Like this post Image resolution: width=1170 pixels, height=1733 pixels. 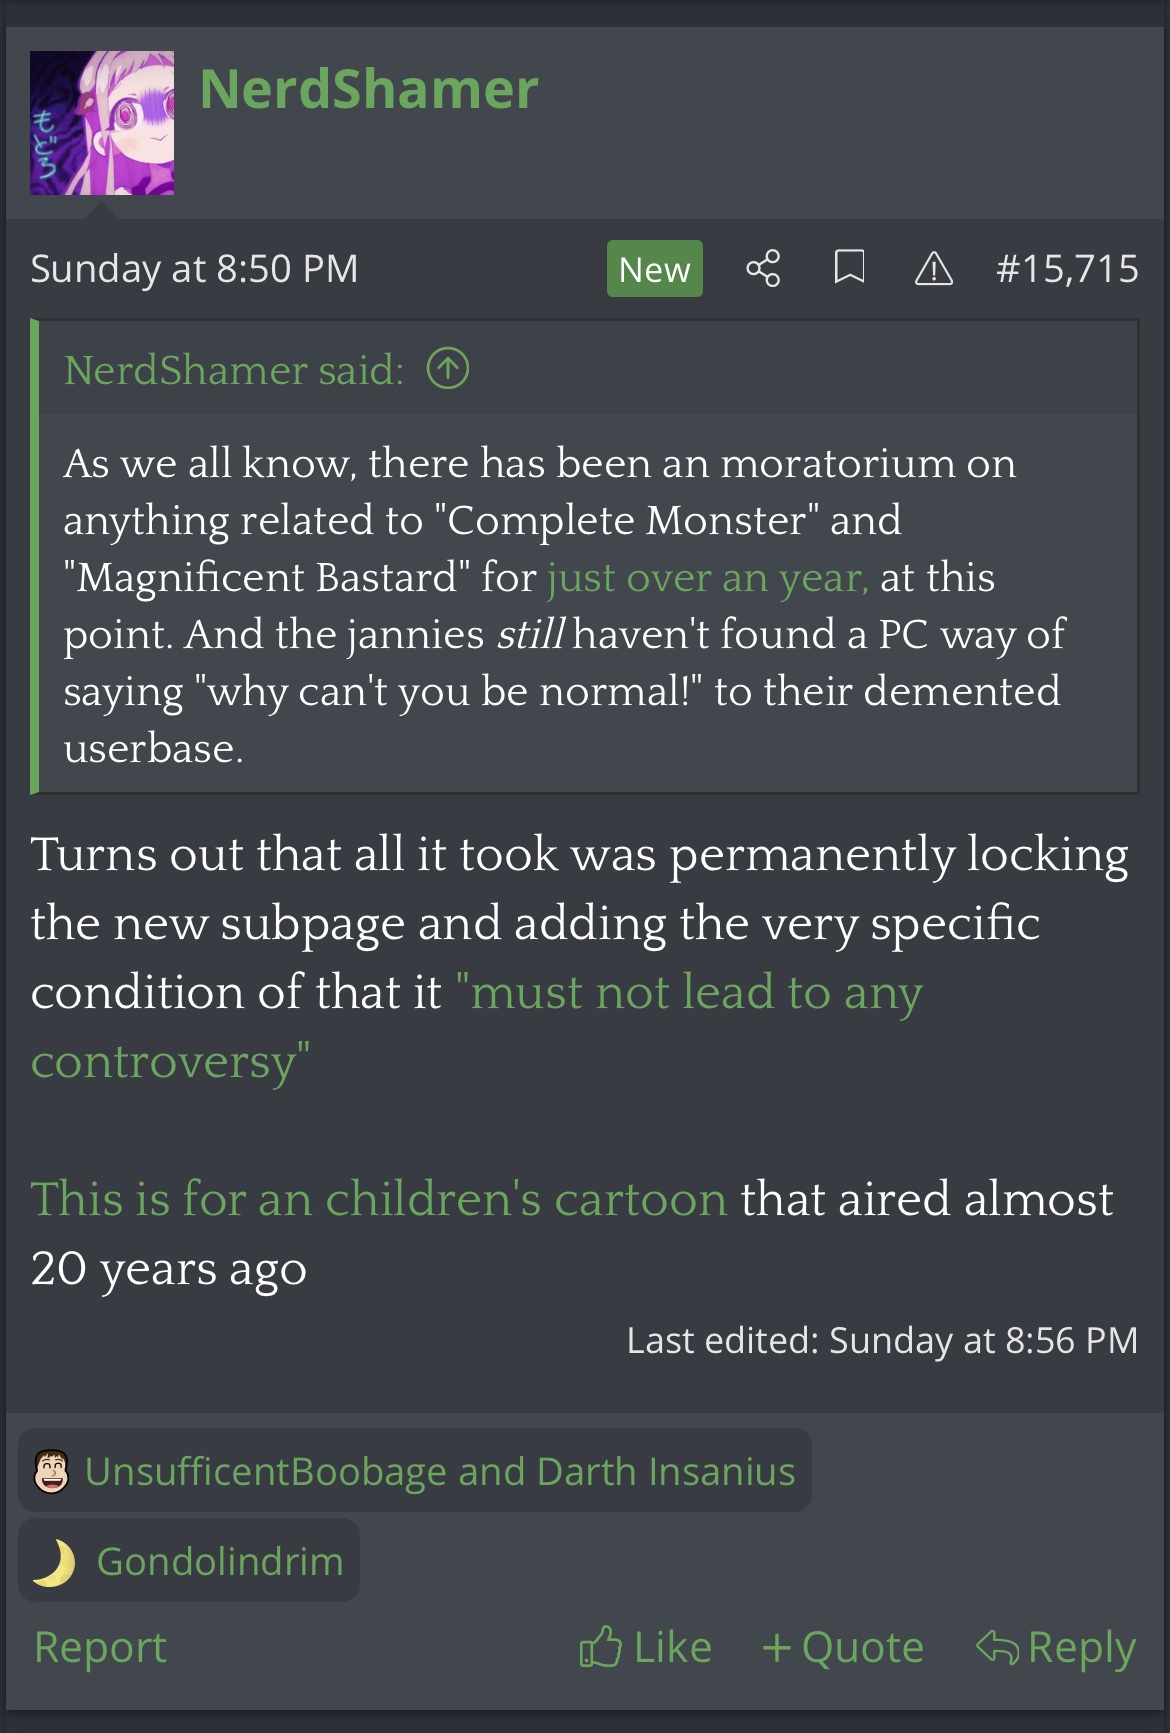click(646, 1648)
